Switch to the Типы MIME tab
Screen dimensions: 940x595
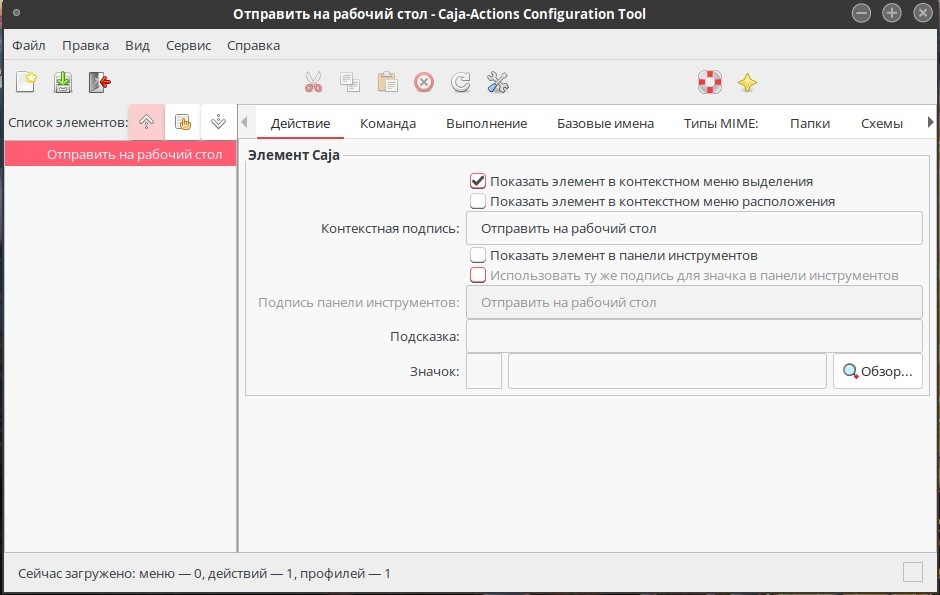click(721, 123)
